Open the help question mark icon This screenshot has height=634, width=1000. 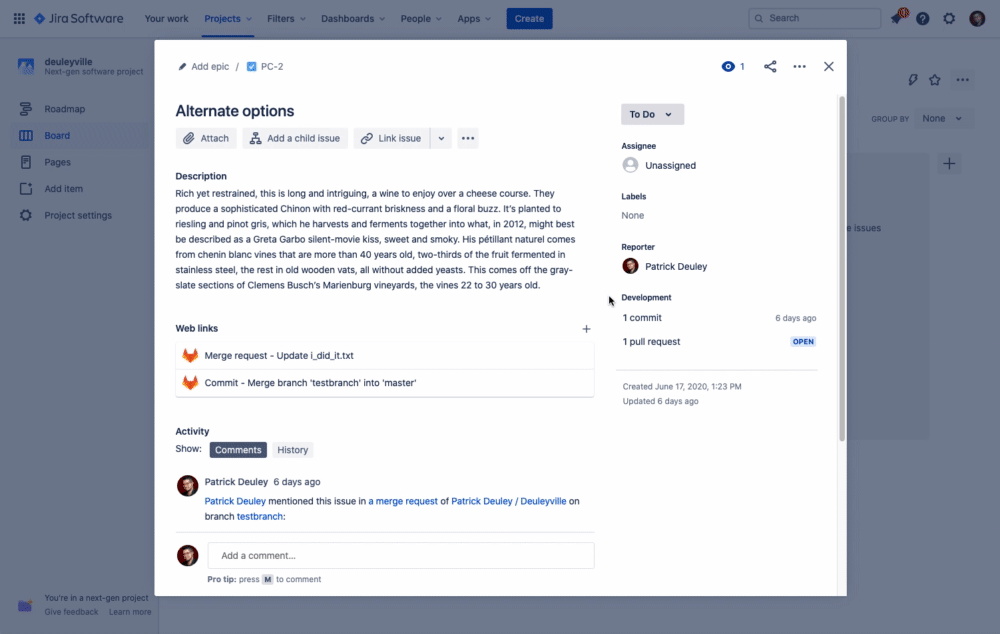(x=922, y=18)
